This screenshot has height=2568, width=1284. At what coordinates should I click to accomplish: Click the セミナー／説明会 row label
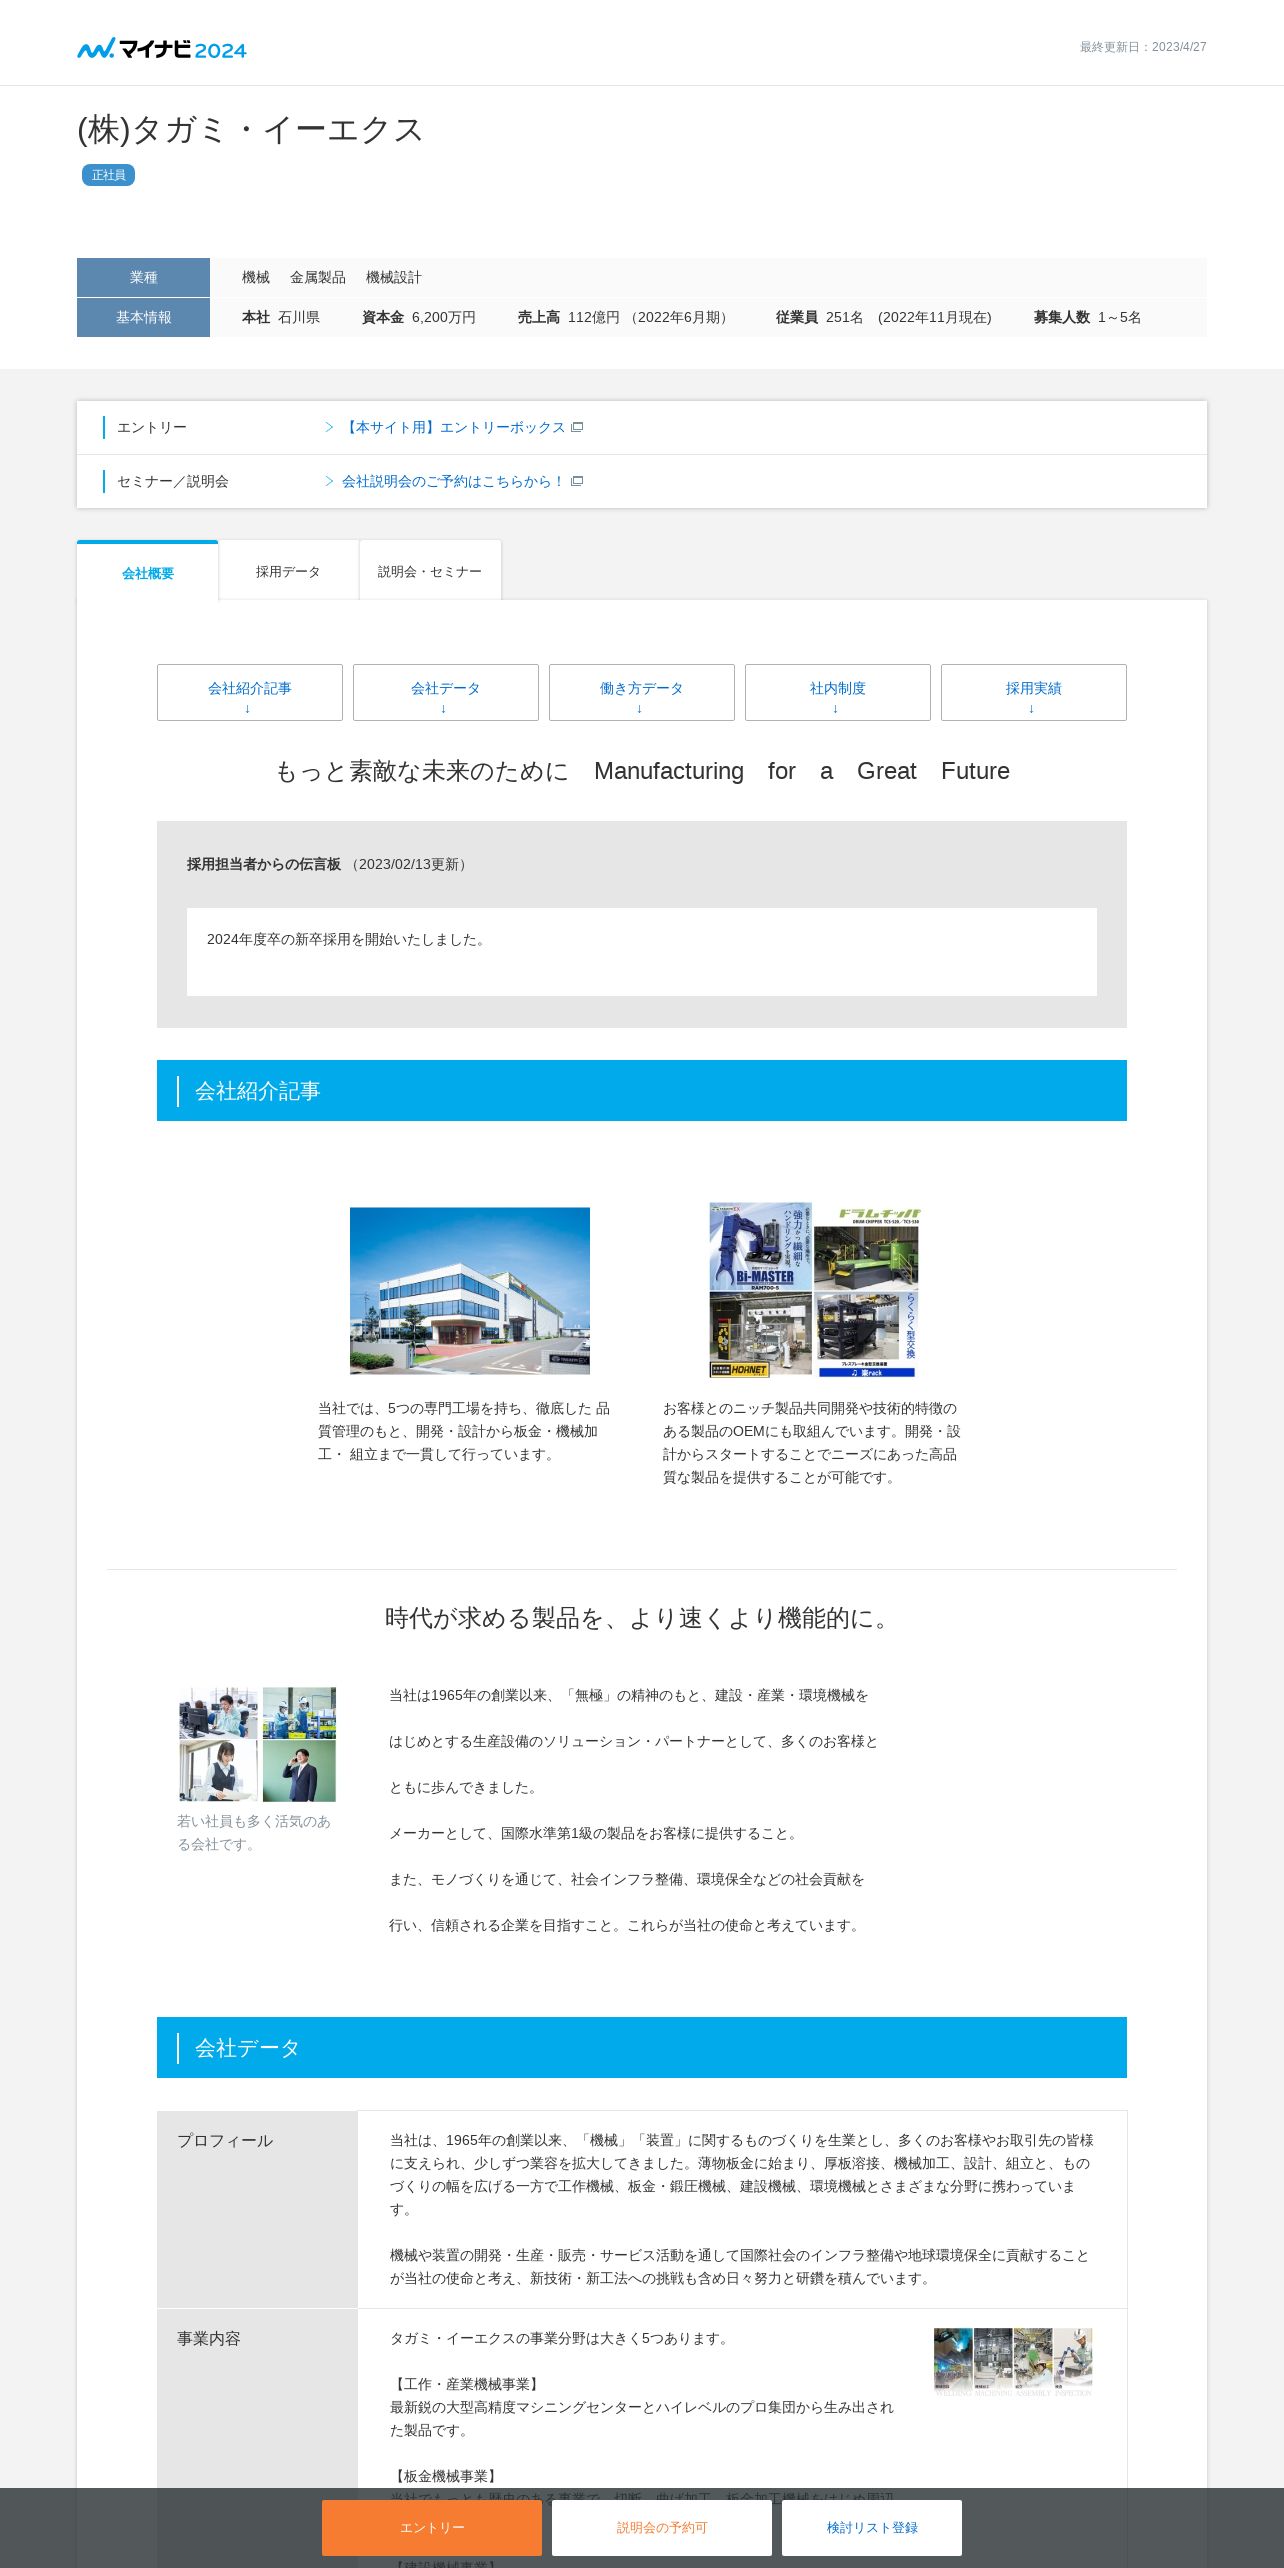pos(173,481)
